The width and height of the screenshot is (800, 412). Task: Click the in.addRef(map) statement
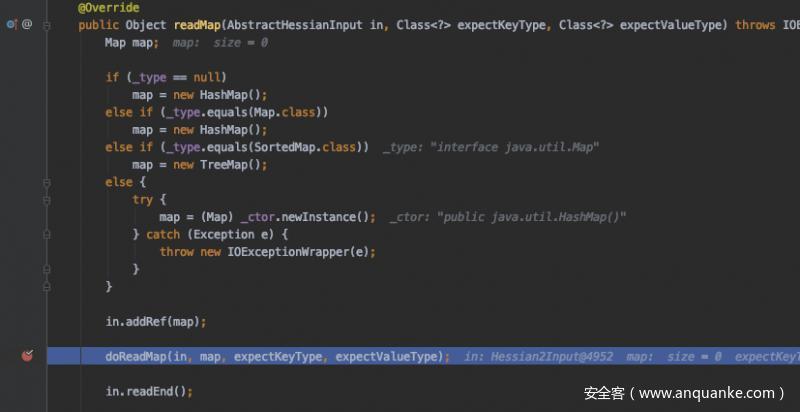[x=156, y=322]
